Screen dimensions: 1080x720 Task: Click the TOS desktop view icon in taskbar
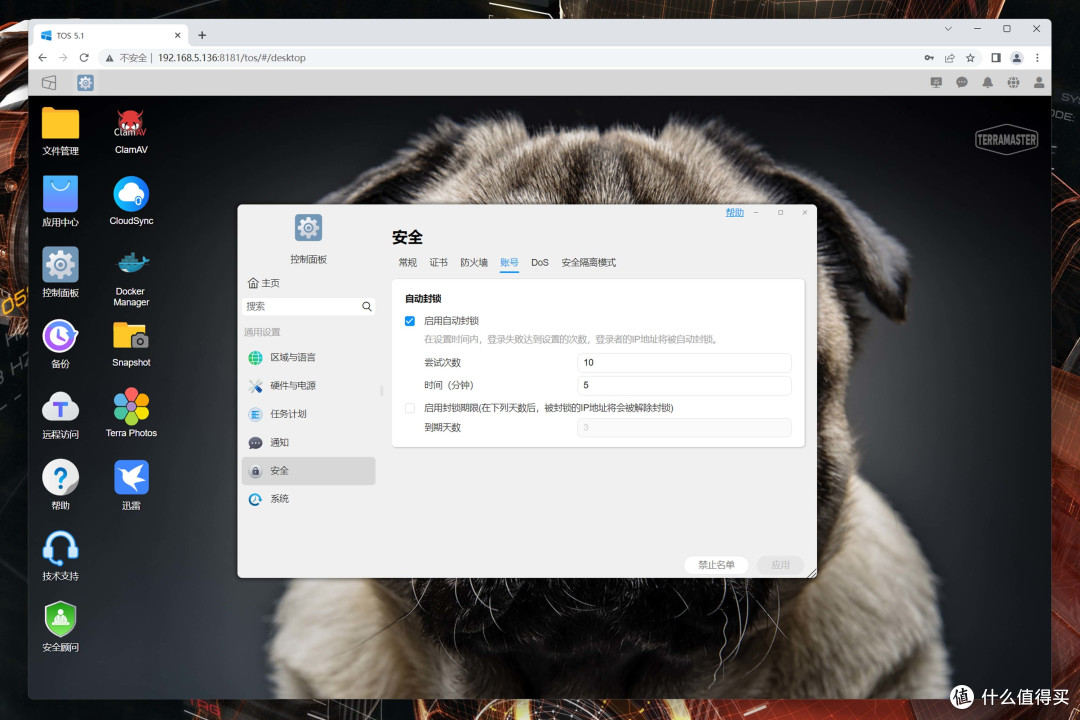tap(49, 83)
